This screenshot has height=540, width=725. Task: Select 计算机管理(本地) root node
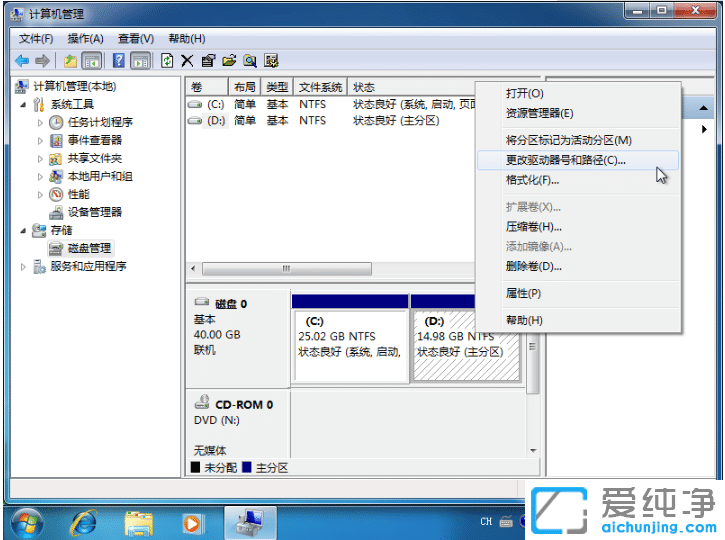click(x=74, y=86)
